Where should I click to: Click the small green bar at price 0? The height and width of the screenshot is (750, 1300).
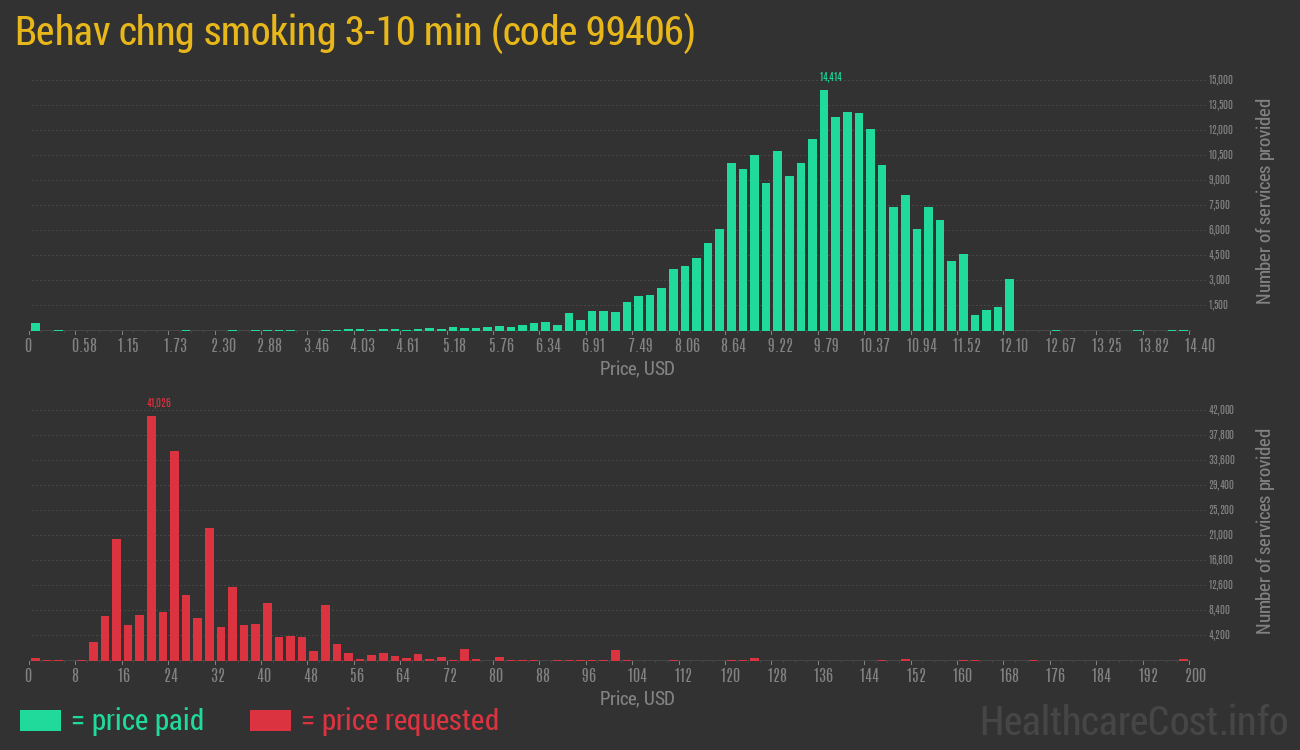pyautogui.click(x=35, y=326)
